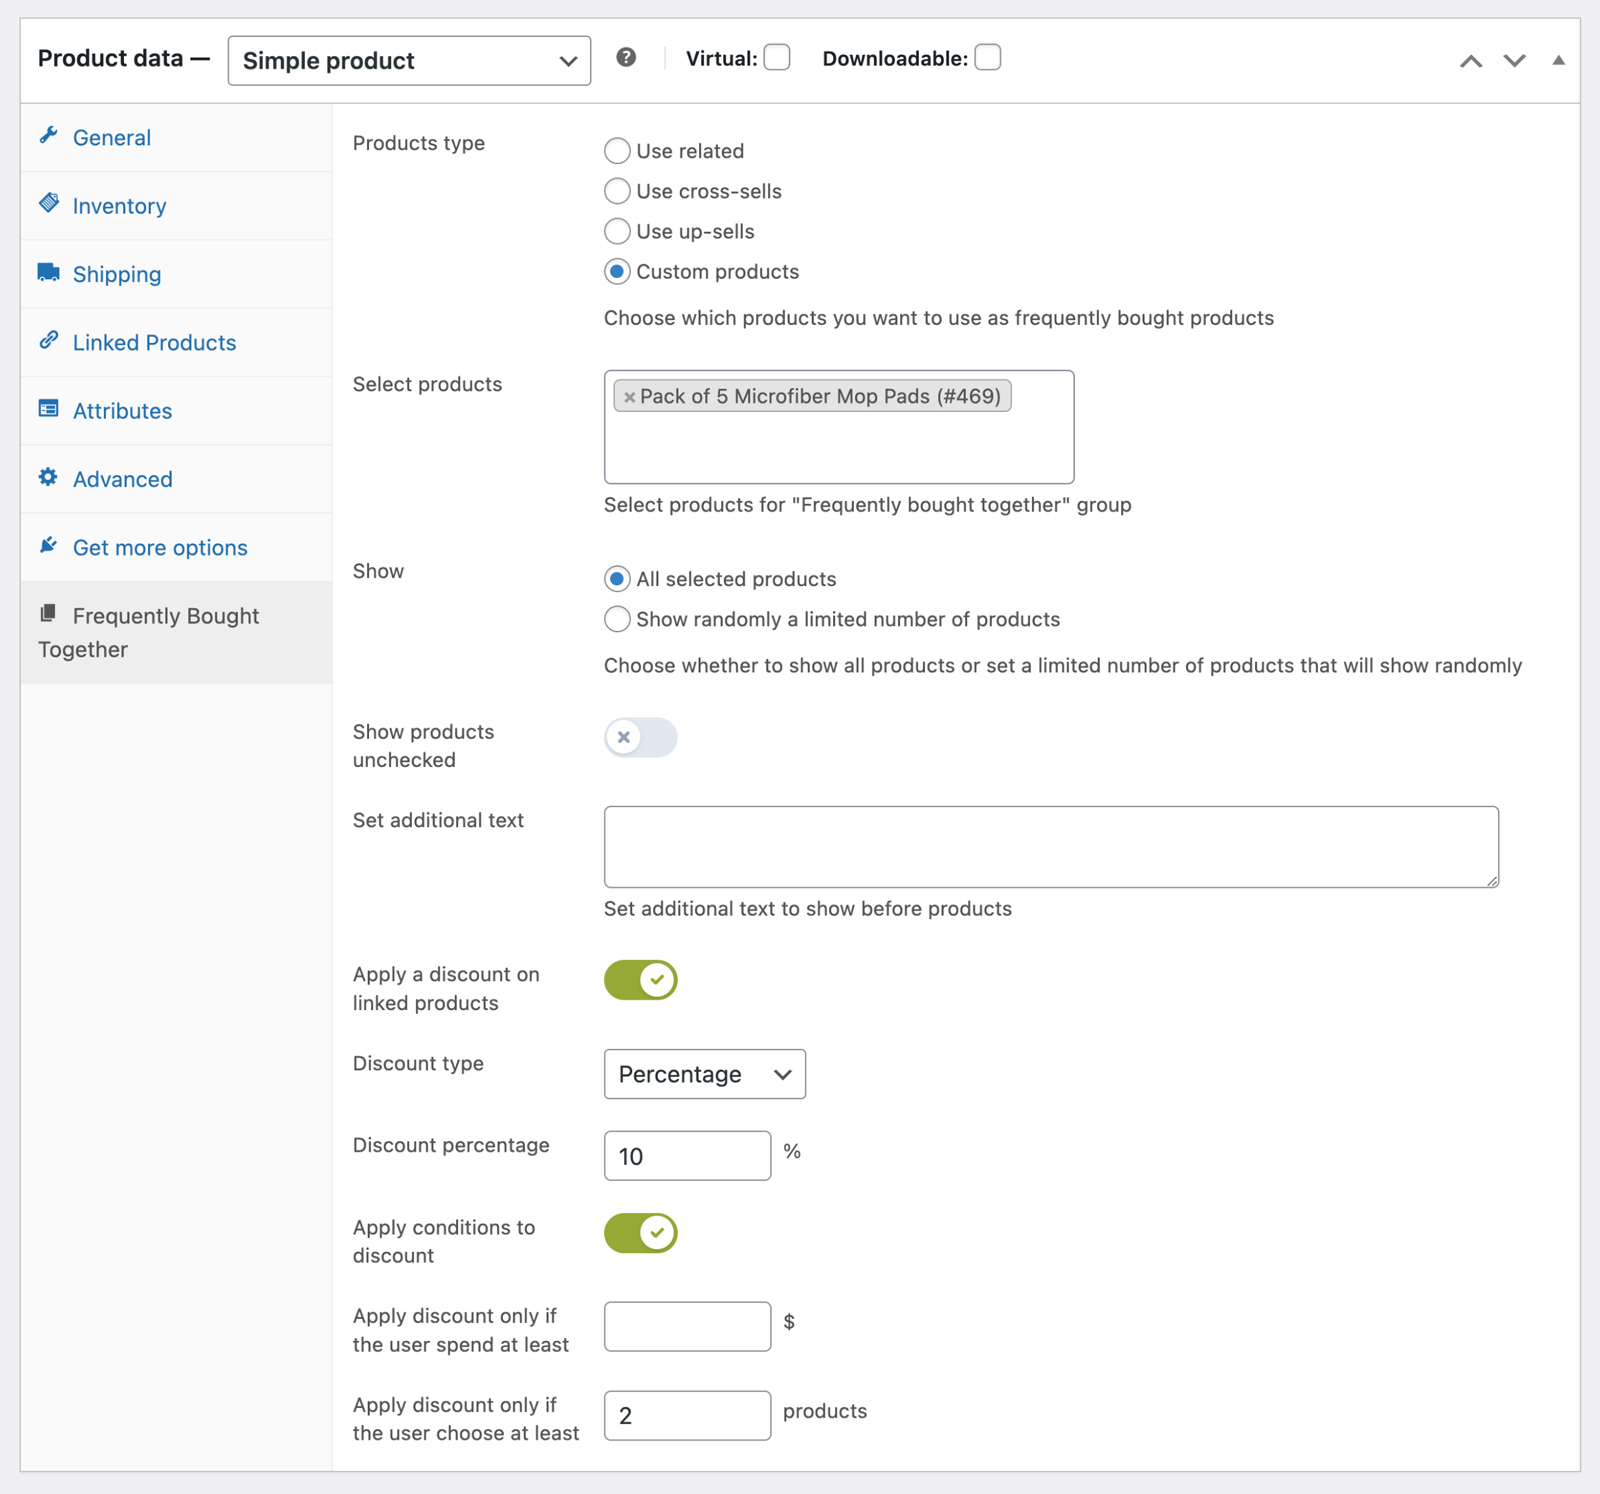The width and height of the screenshot is (1600, 1494).
Task: Click the help question mark icon
Action: pos(626,58)
